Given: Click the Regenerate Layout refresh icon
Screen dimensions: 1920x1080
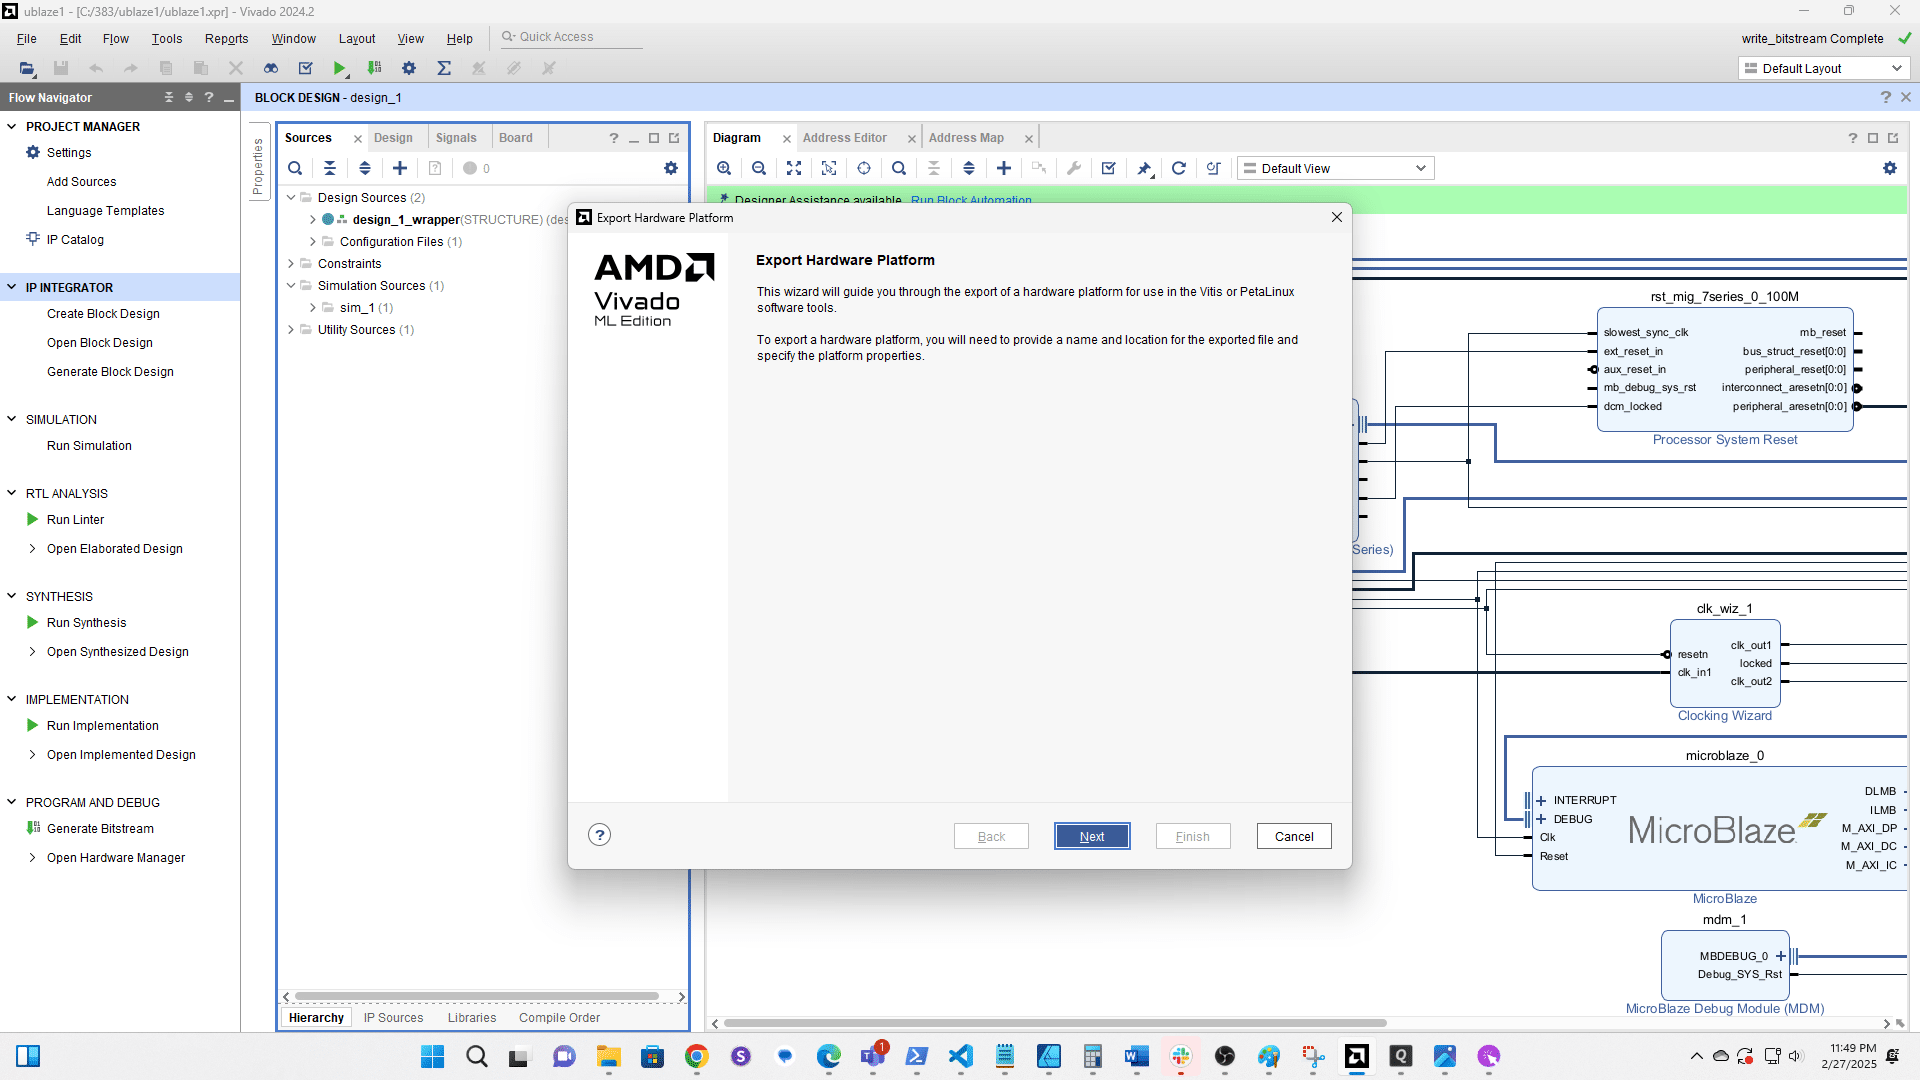Looking at the screenshot, I should click(x=1179, y=168).
